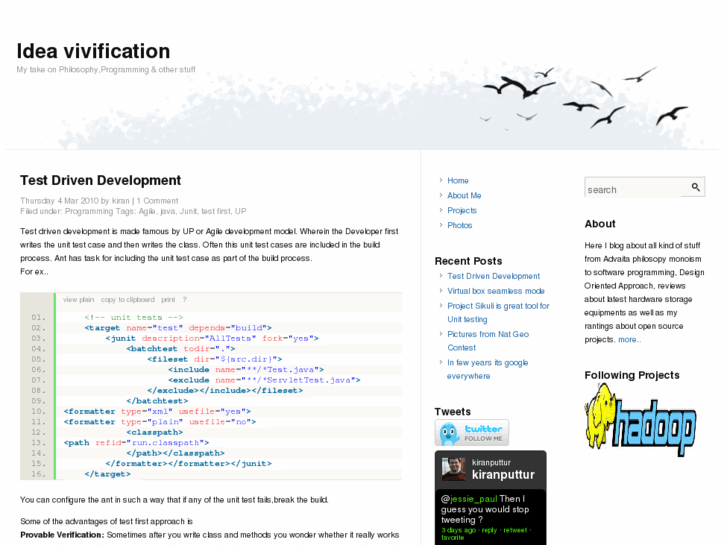Click the tweet's 3 days ago timestamp
This screenshot has width=727, height=545.
tap(459, 530)
